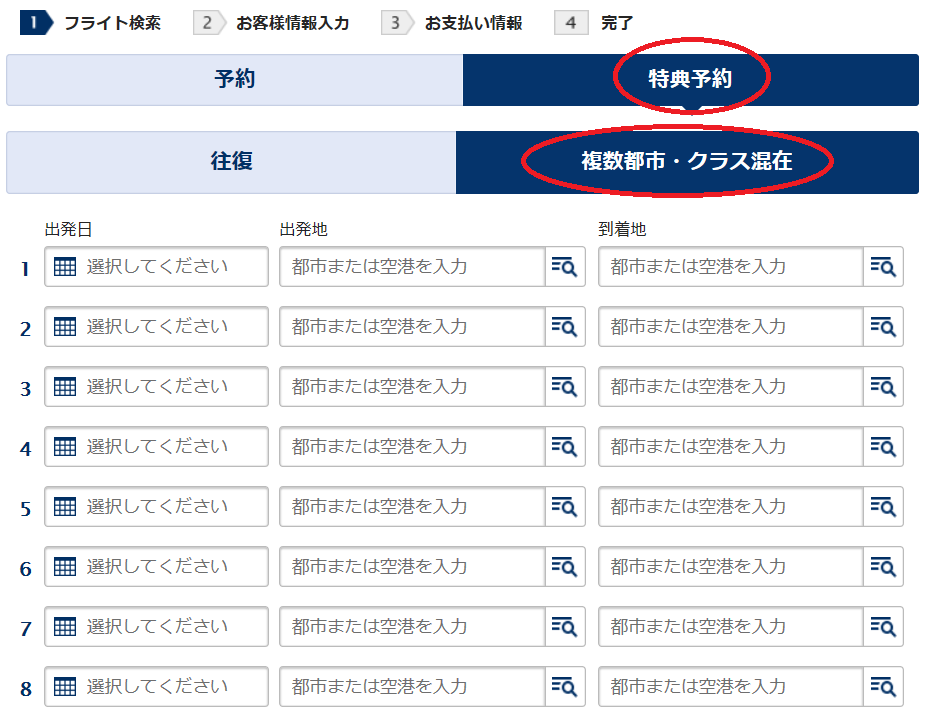Click 選択してください date text in row 8

(157, 687)
